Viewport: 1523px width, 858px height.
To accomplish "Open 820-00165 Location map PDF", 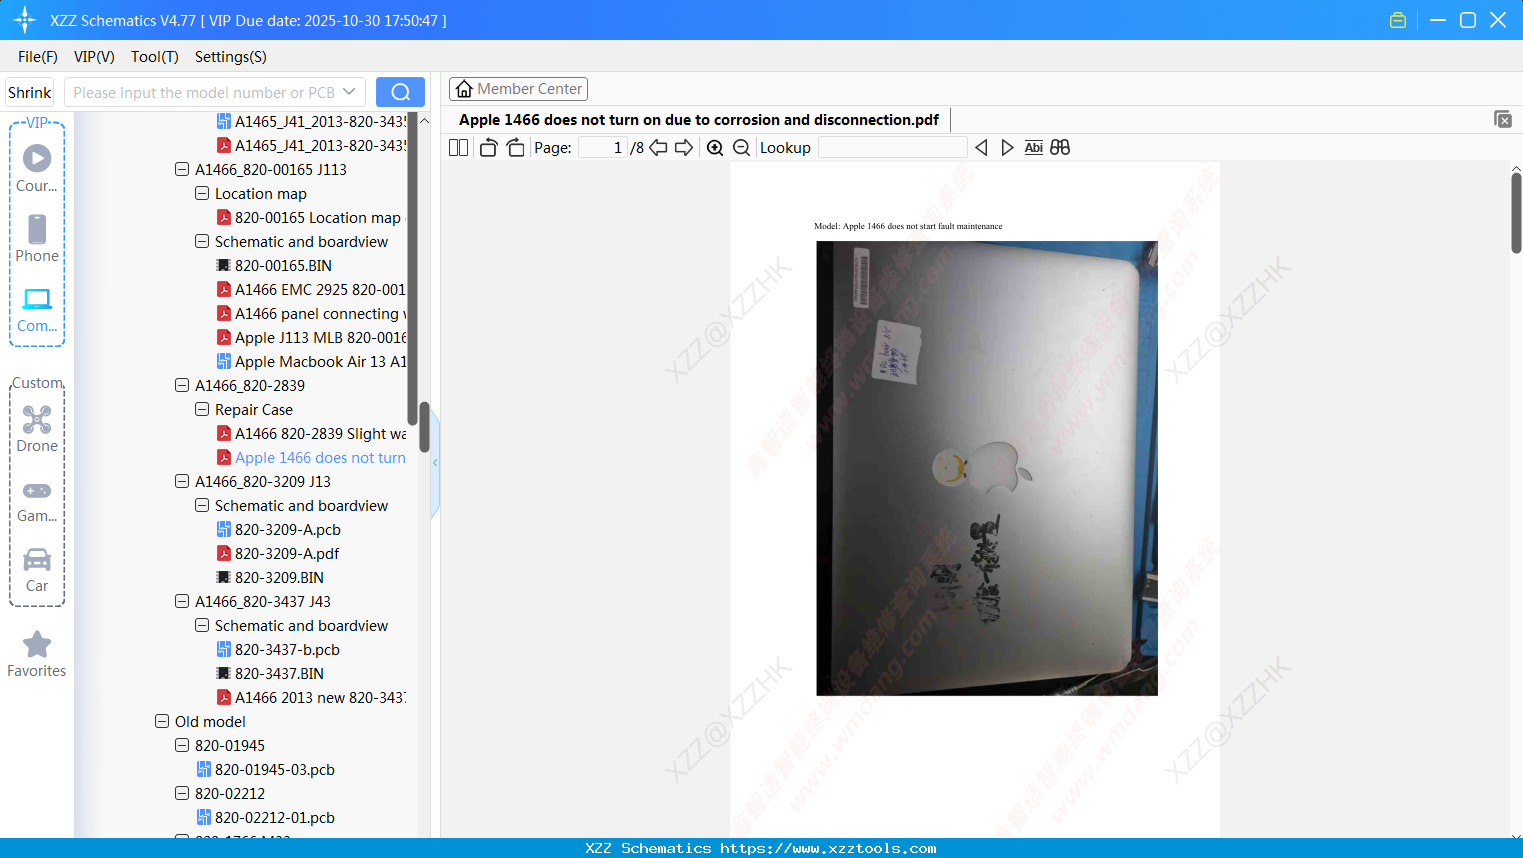I will point(311,218).
